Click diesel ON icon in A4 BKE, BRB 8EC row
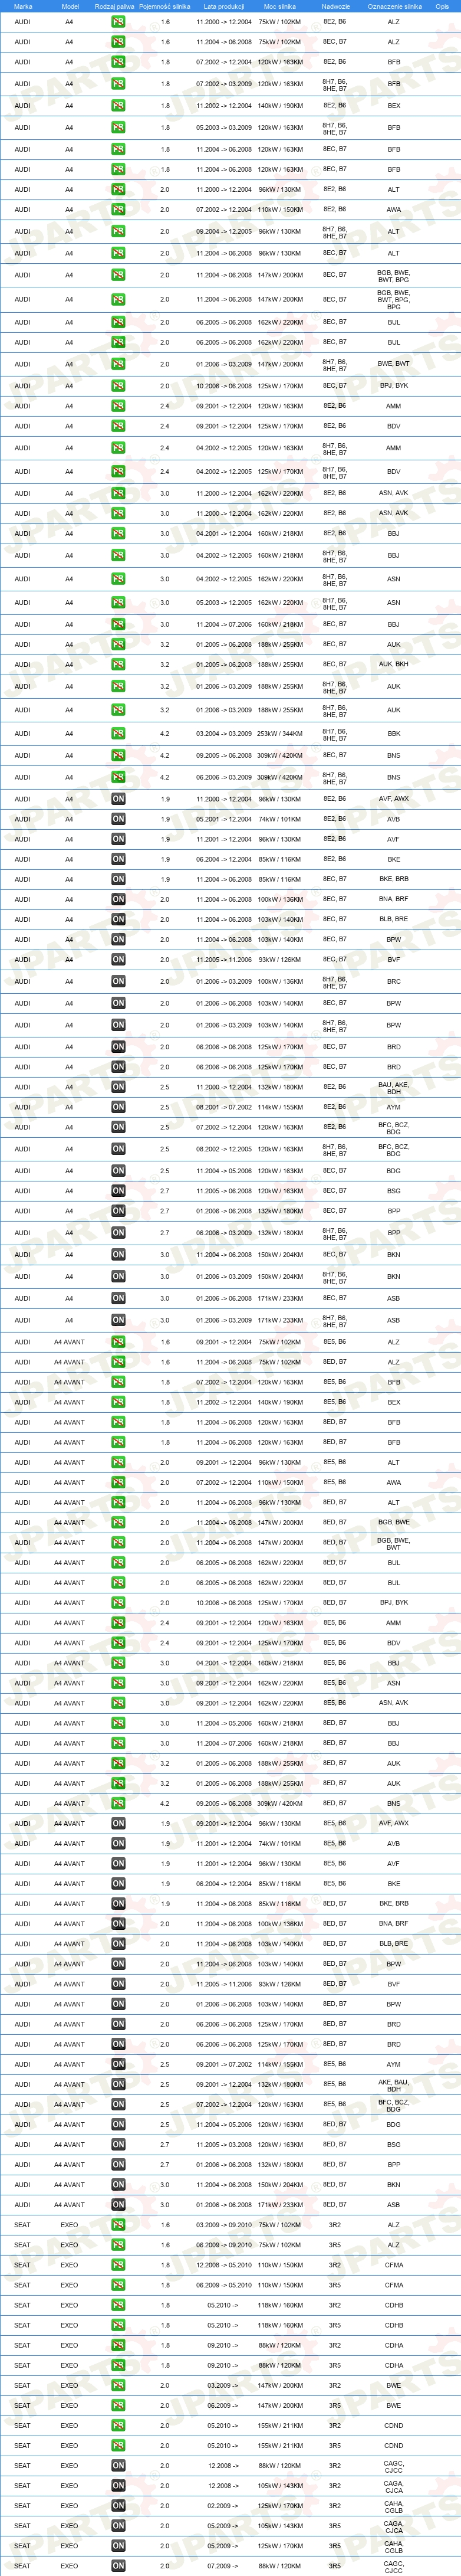Image resolution: width=461 pixels, height=2576 pixels. point(118,879)
